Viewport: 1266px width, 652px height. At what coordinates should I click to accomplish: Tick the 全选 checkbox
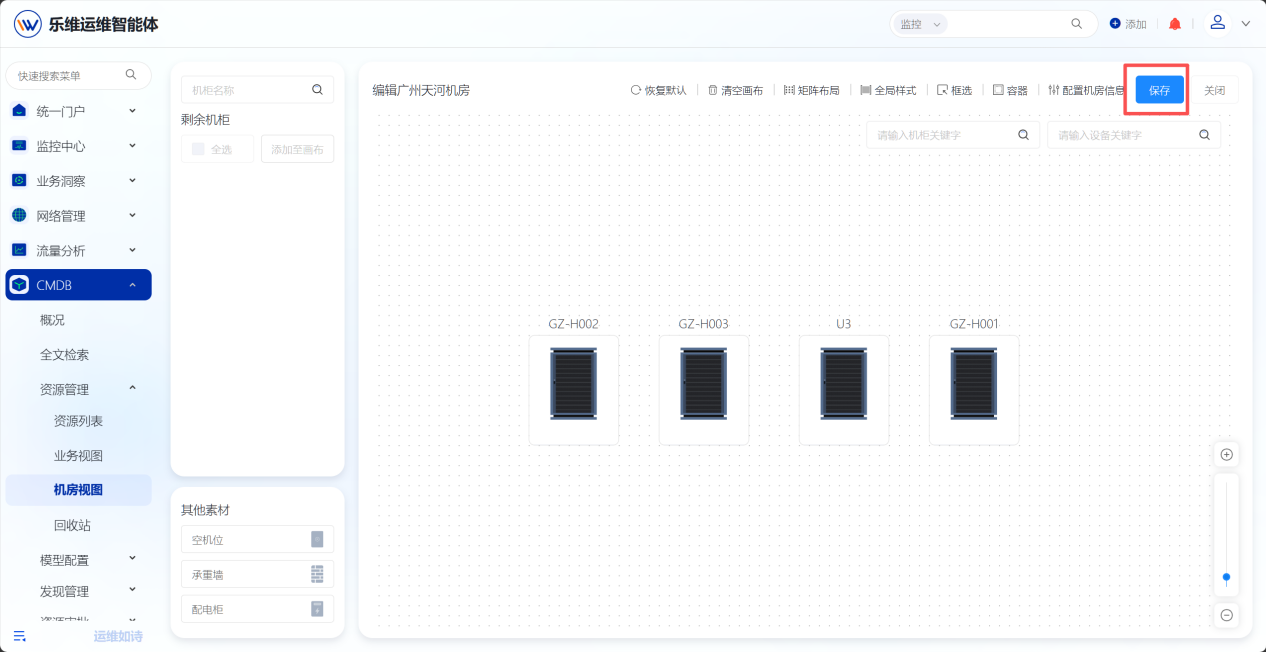tap(198, 149)
